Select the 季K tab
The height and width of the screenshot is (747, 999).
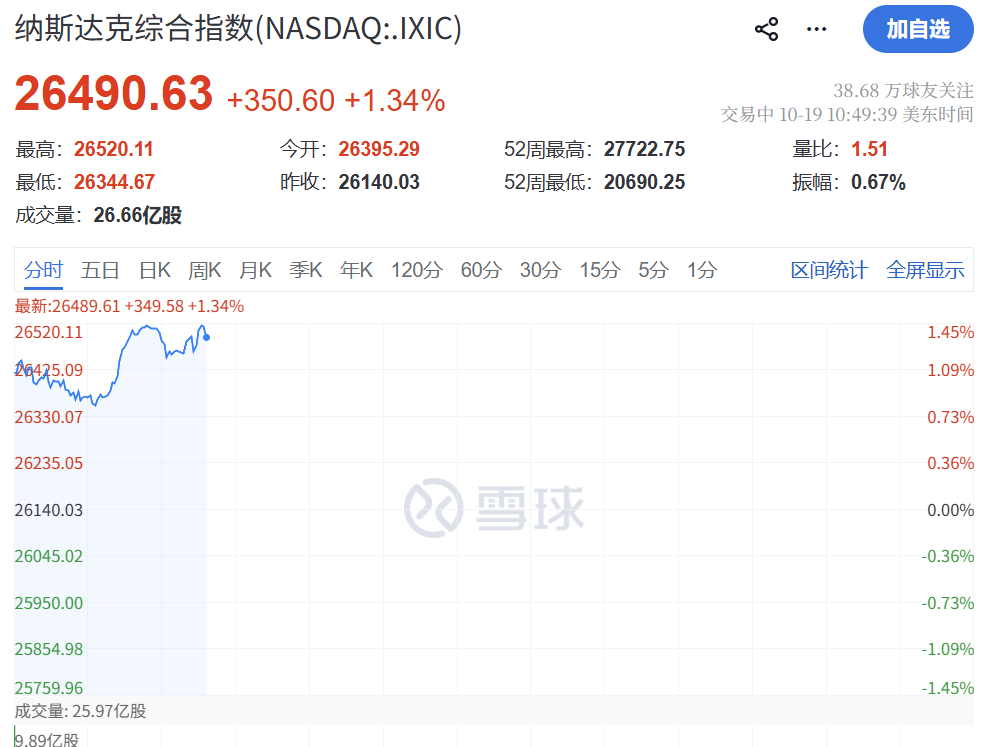306,270
